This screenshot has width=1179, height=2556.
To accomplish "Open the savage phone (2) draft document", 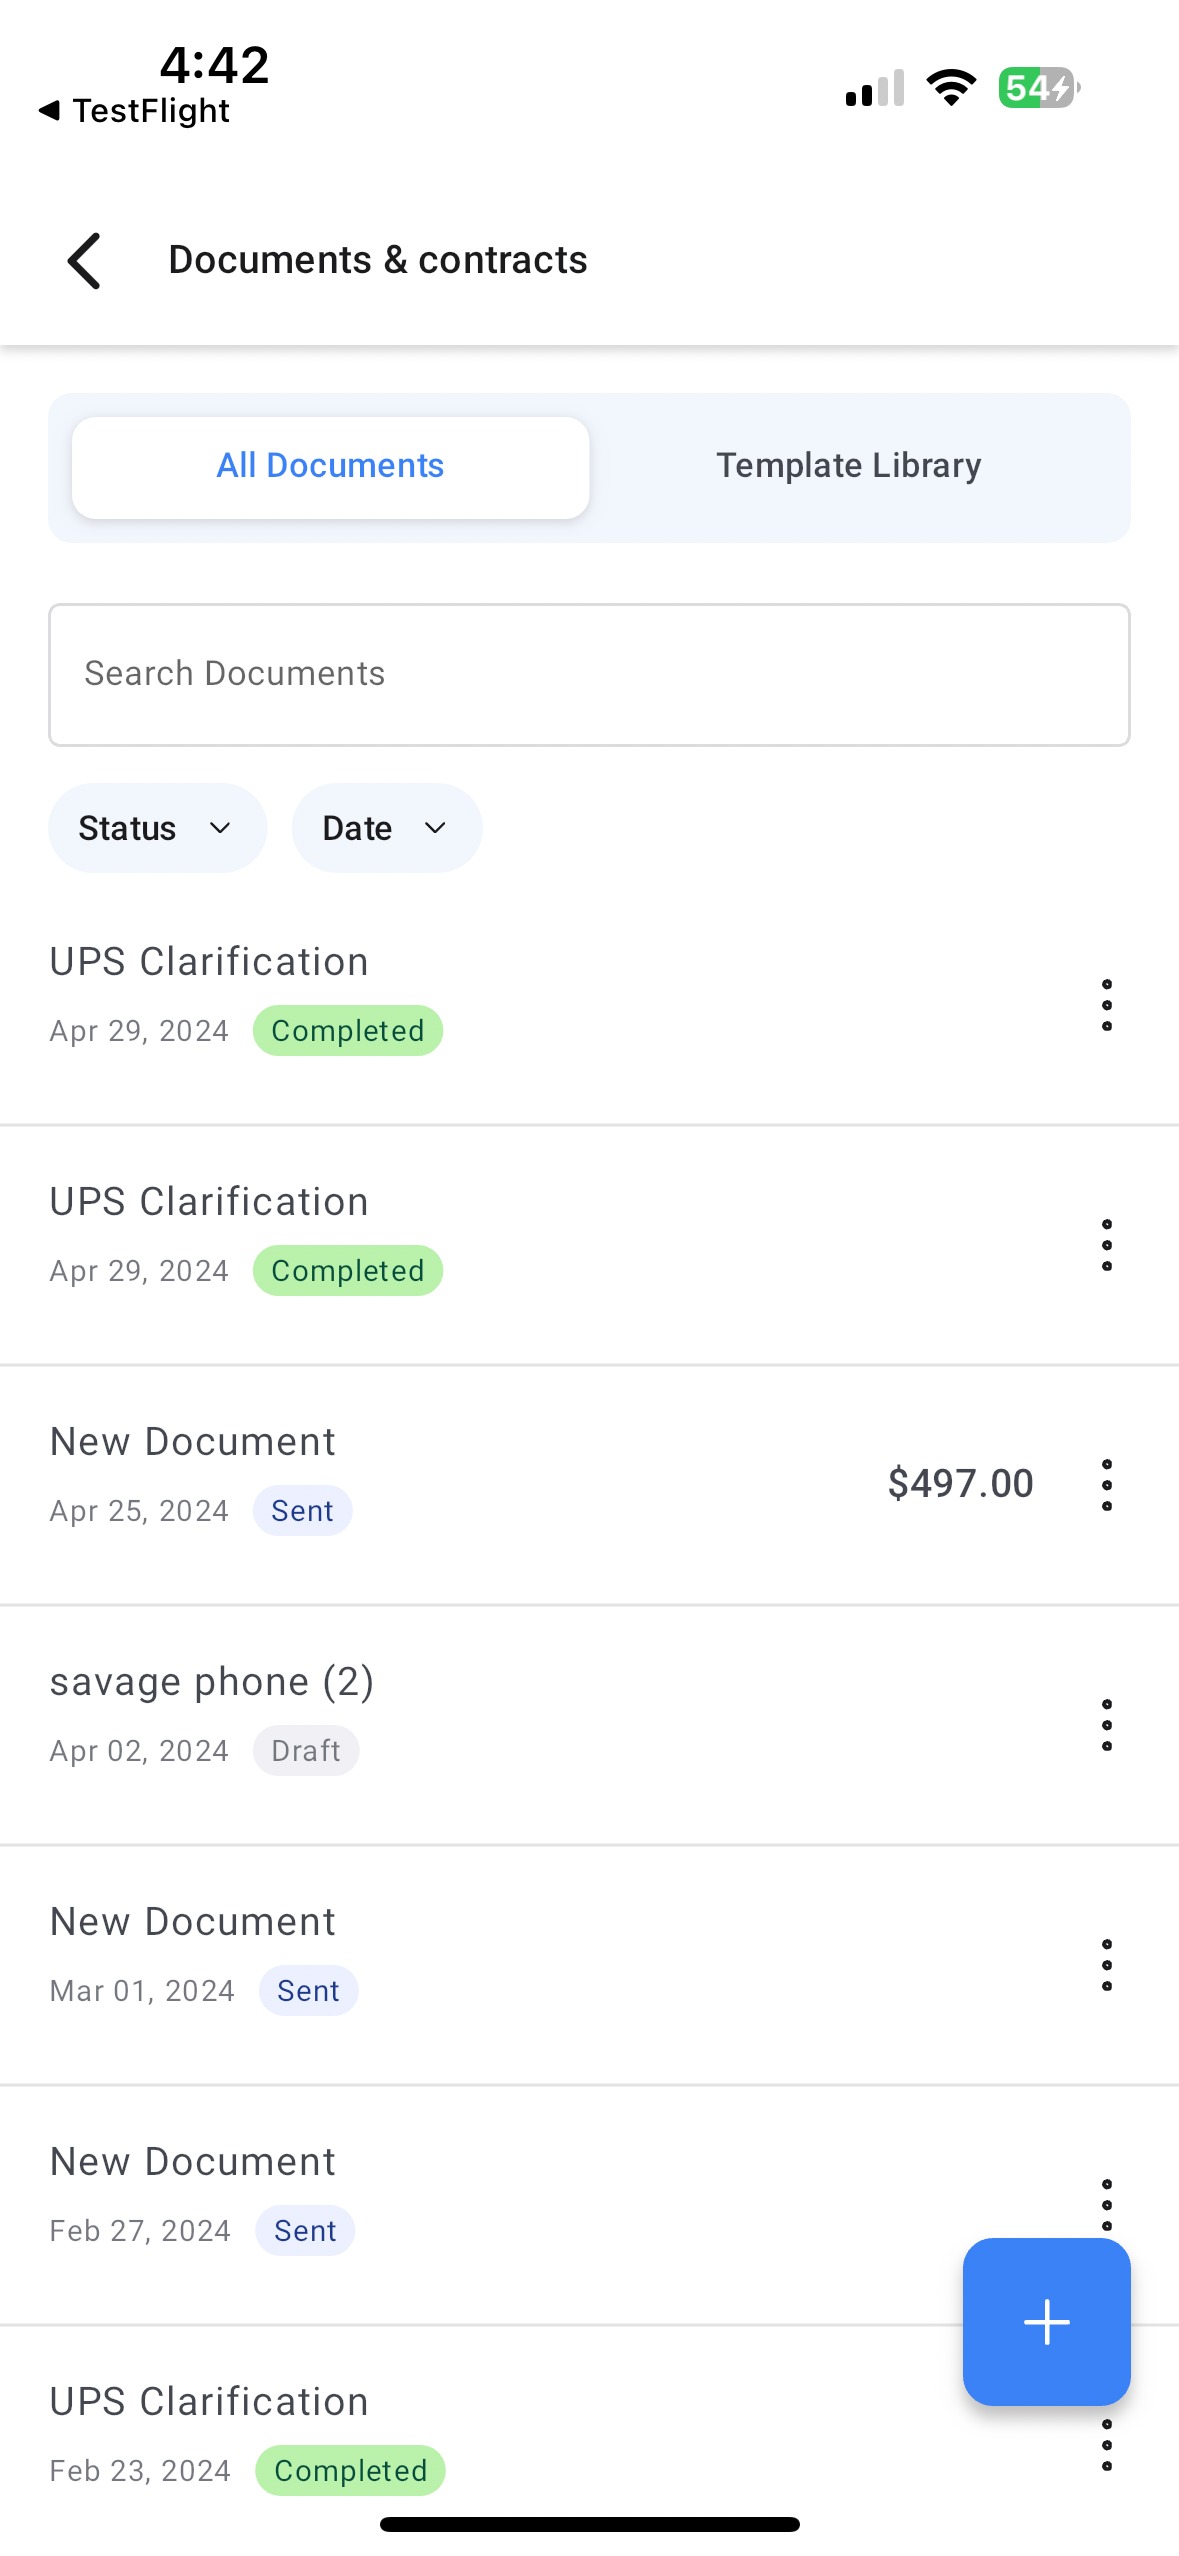I will [x=212, y=1682].
